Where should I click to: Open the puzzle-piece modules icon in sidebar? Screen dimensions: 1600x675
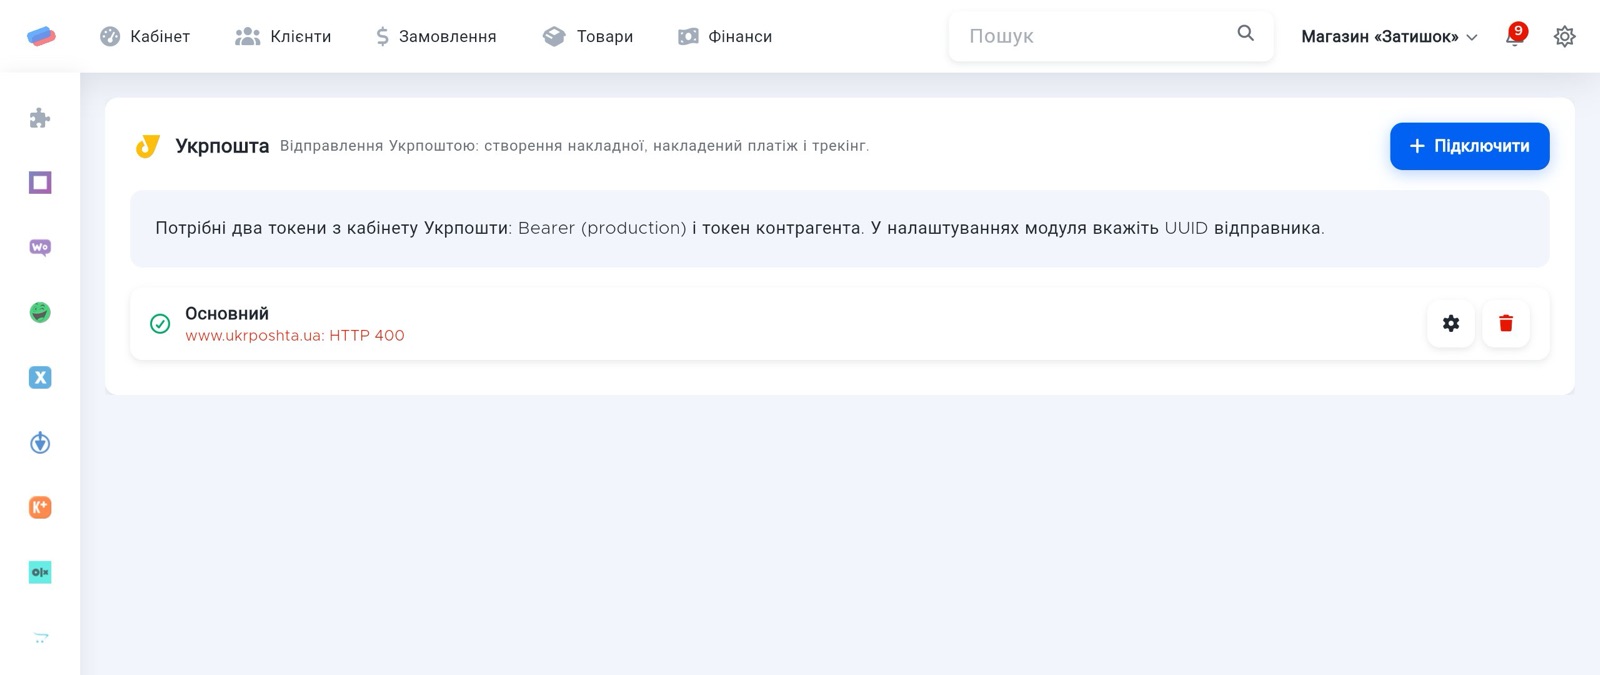tap(40, 118)
